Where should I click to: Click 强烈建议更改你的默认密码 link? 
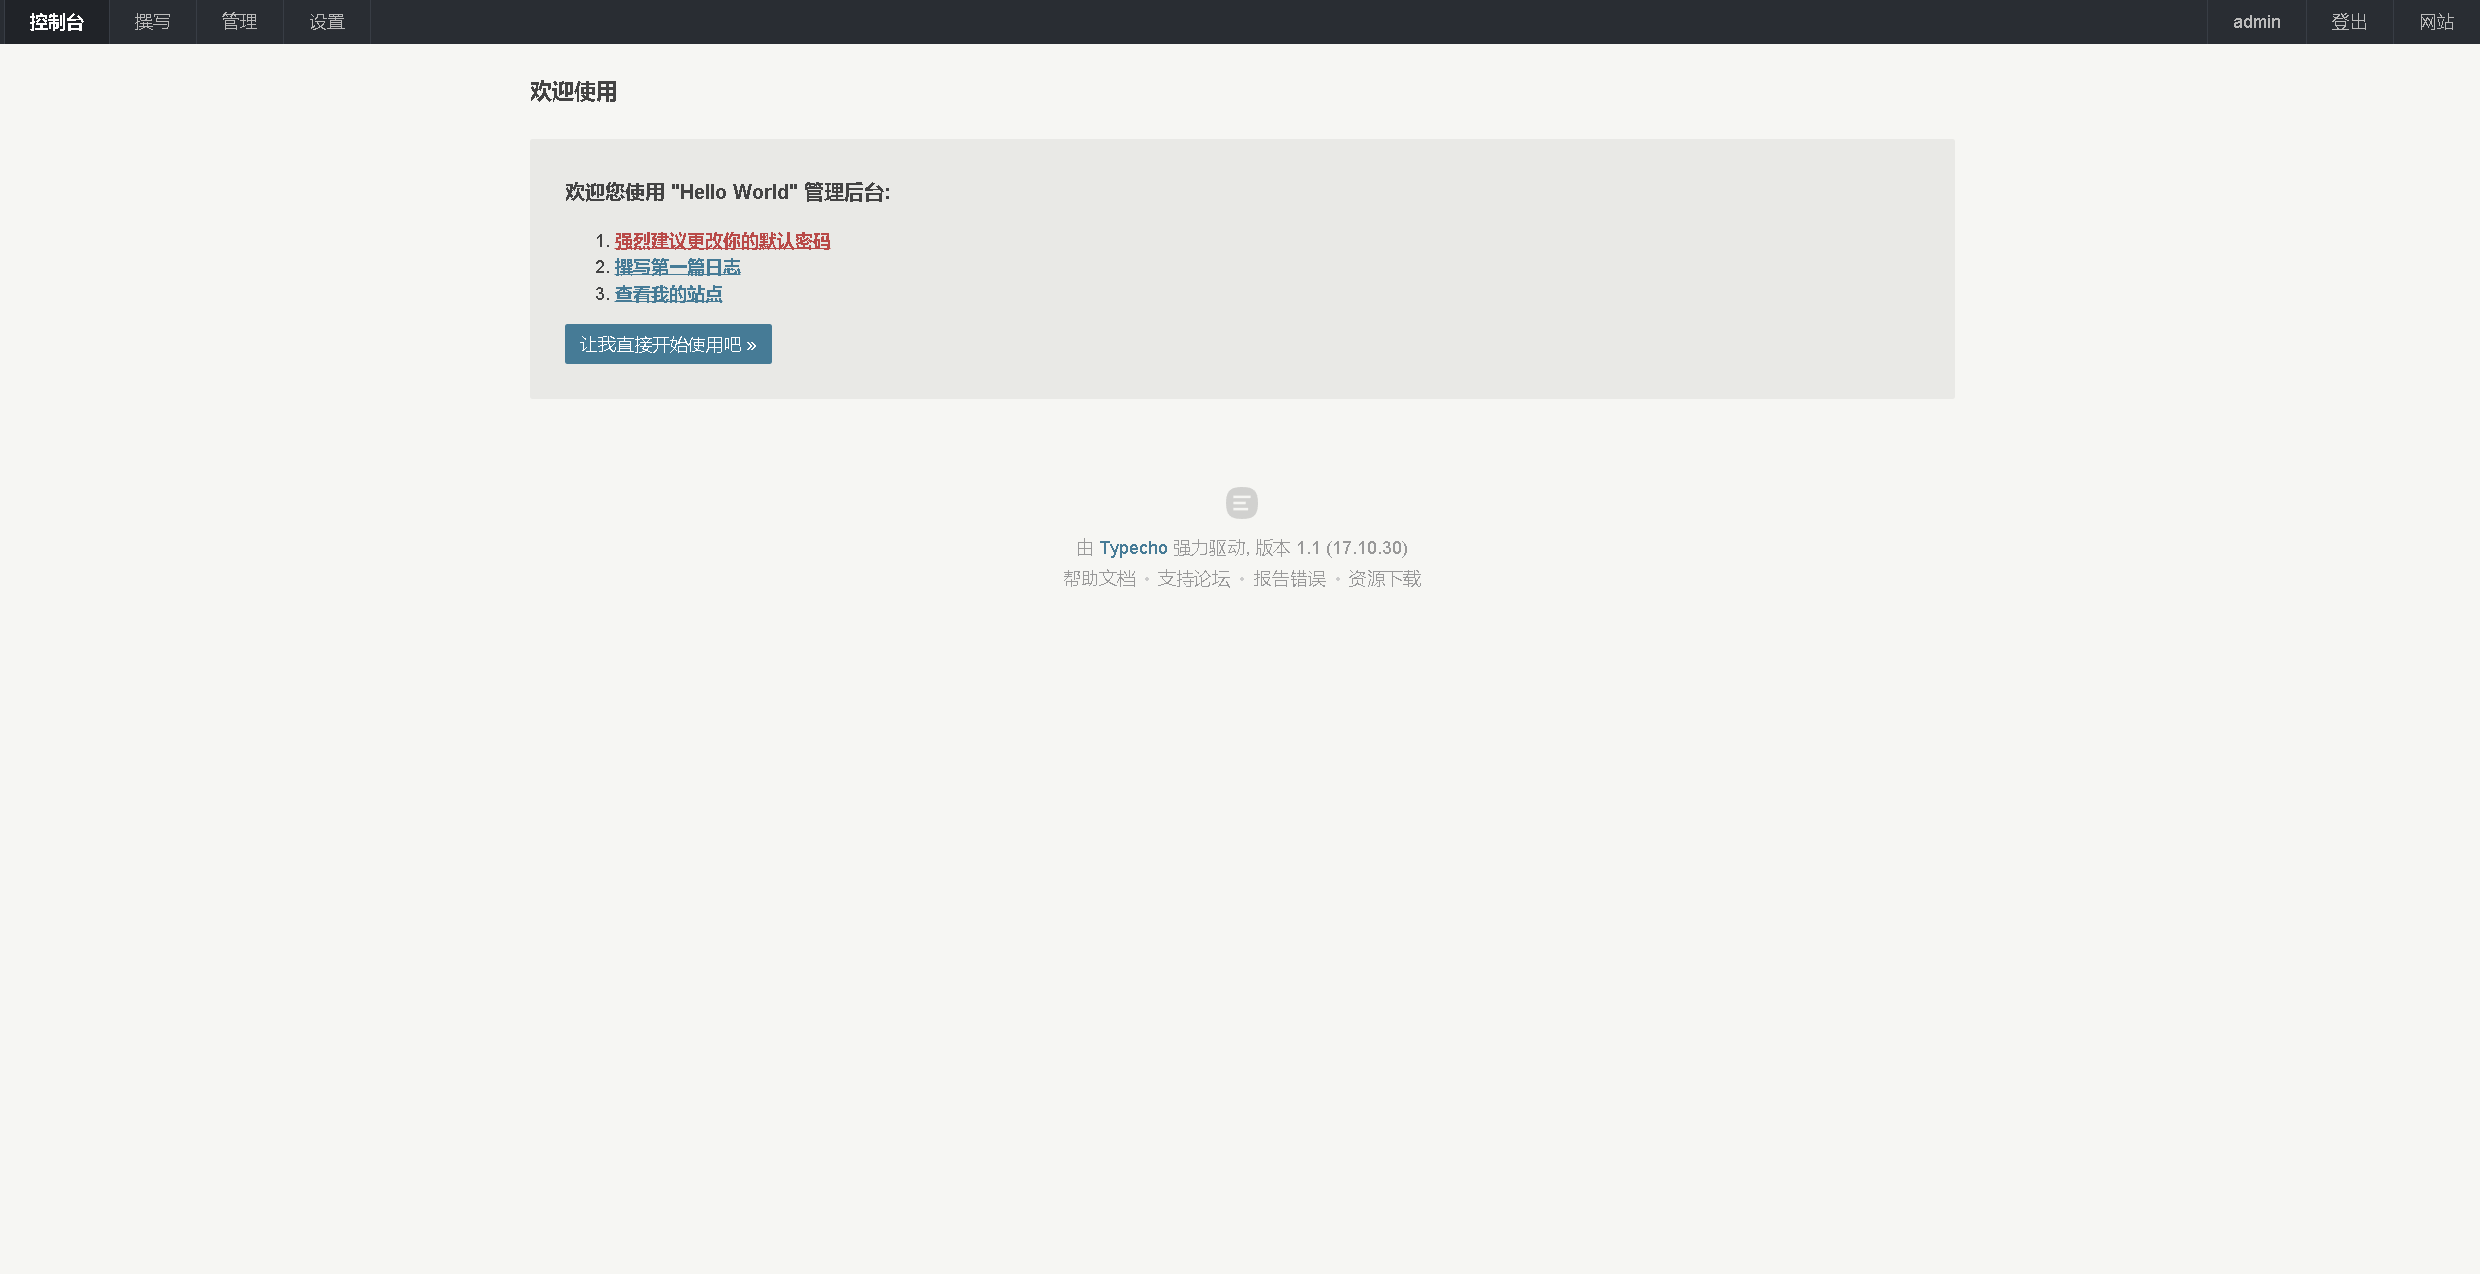click(x=722, y=241)
